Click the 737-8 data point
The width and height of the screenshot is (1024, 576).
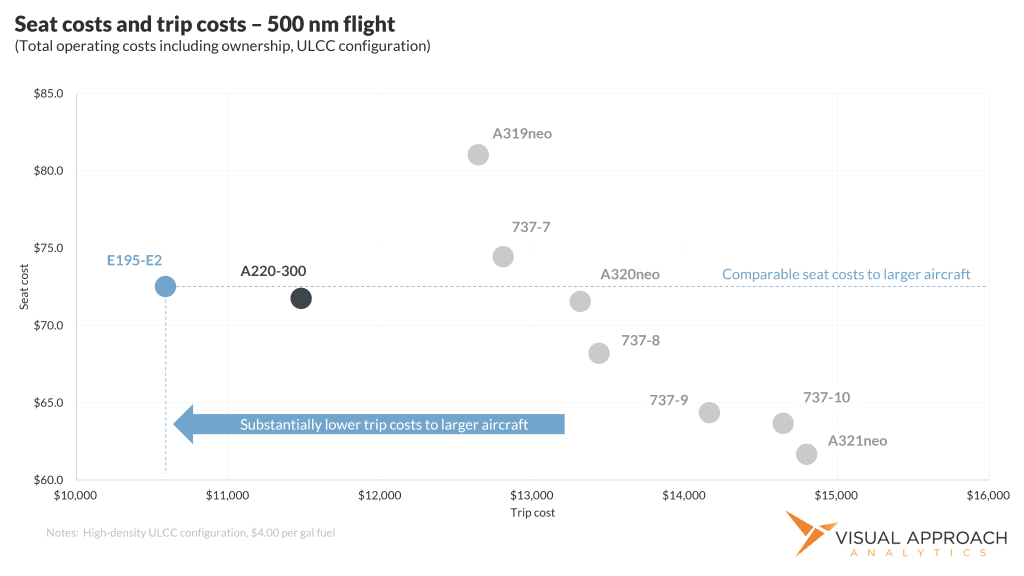pos(599,353)
